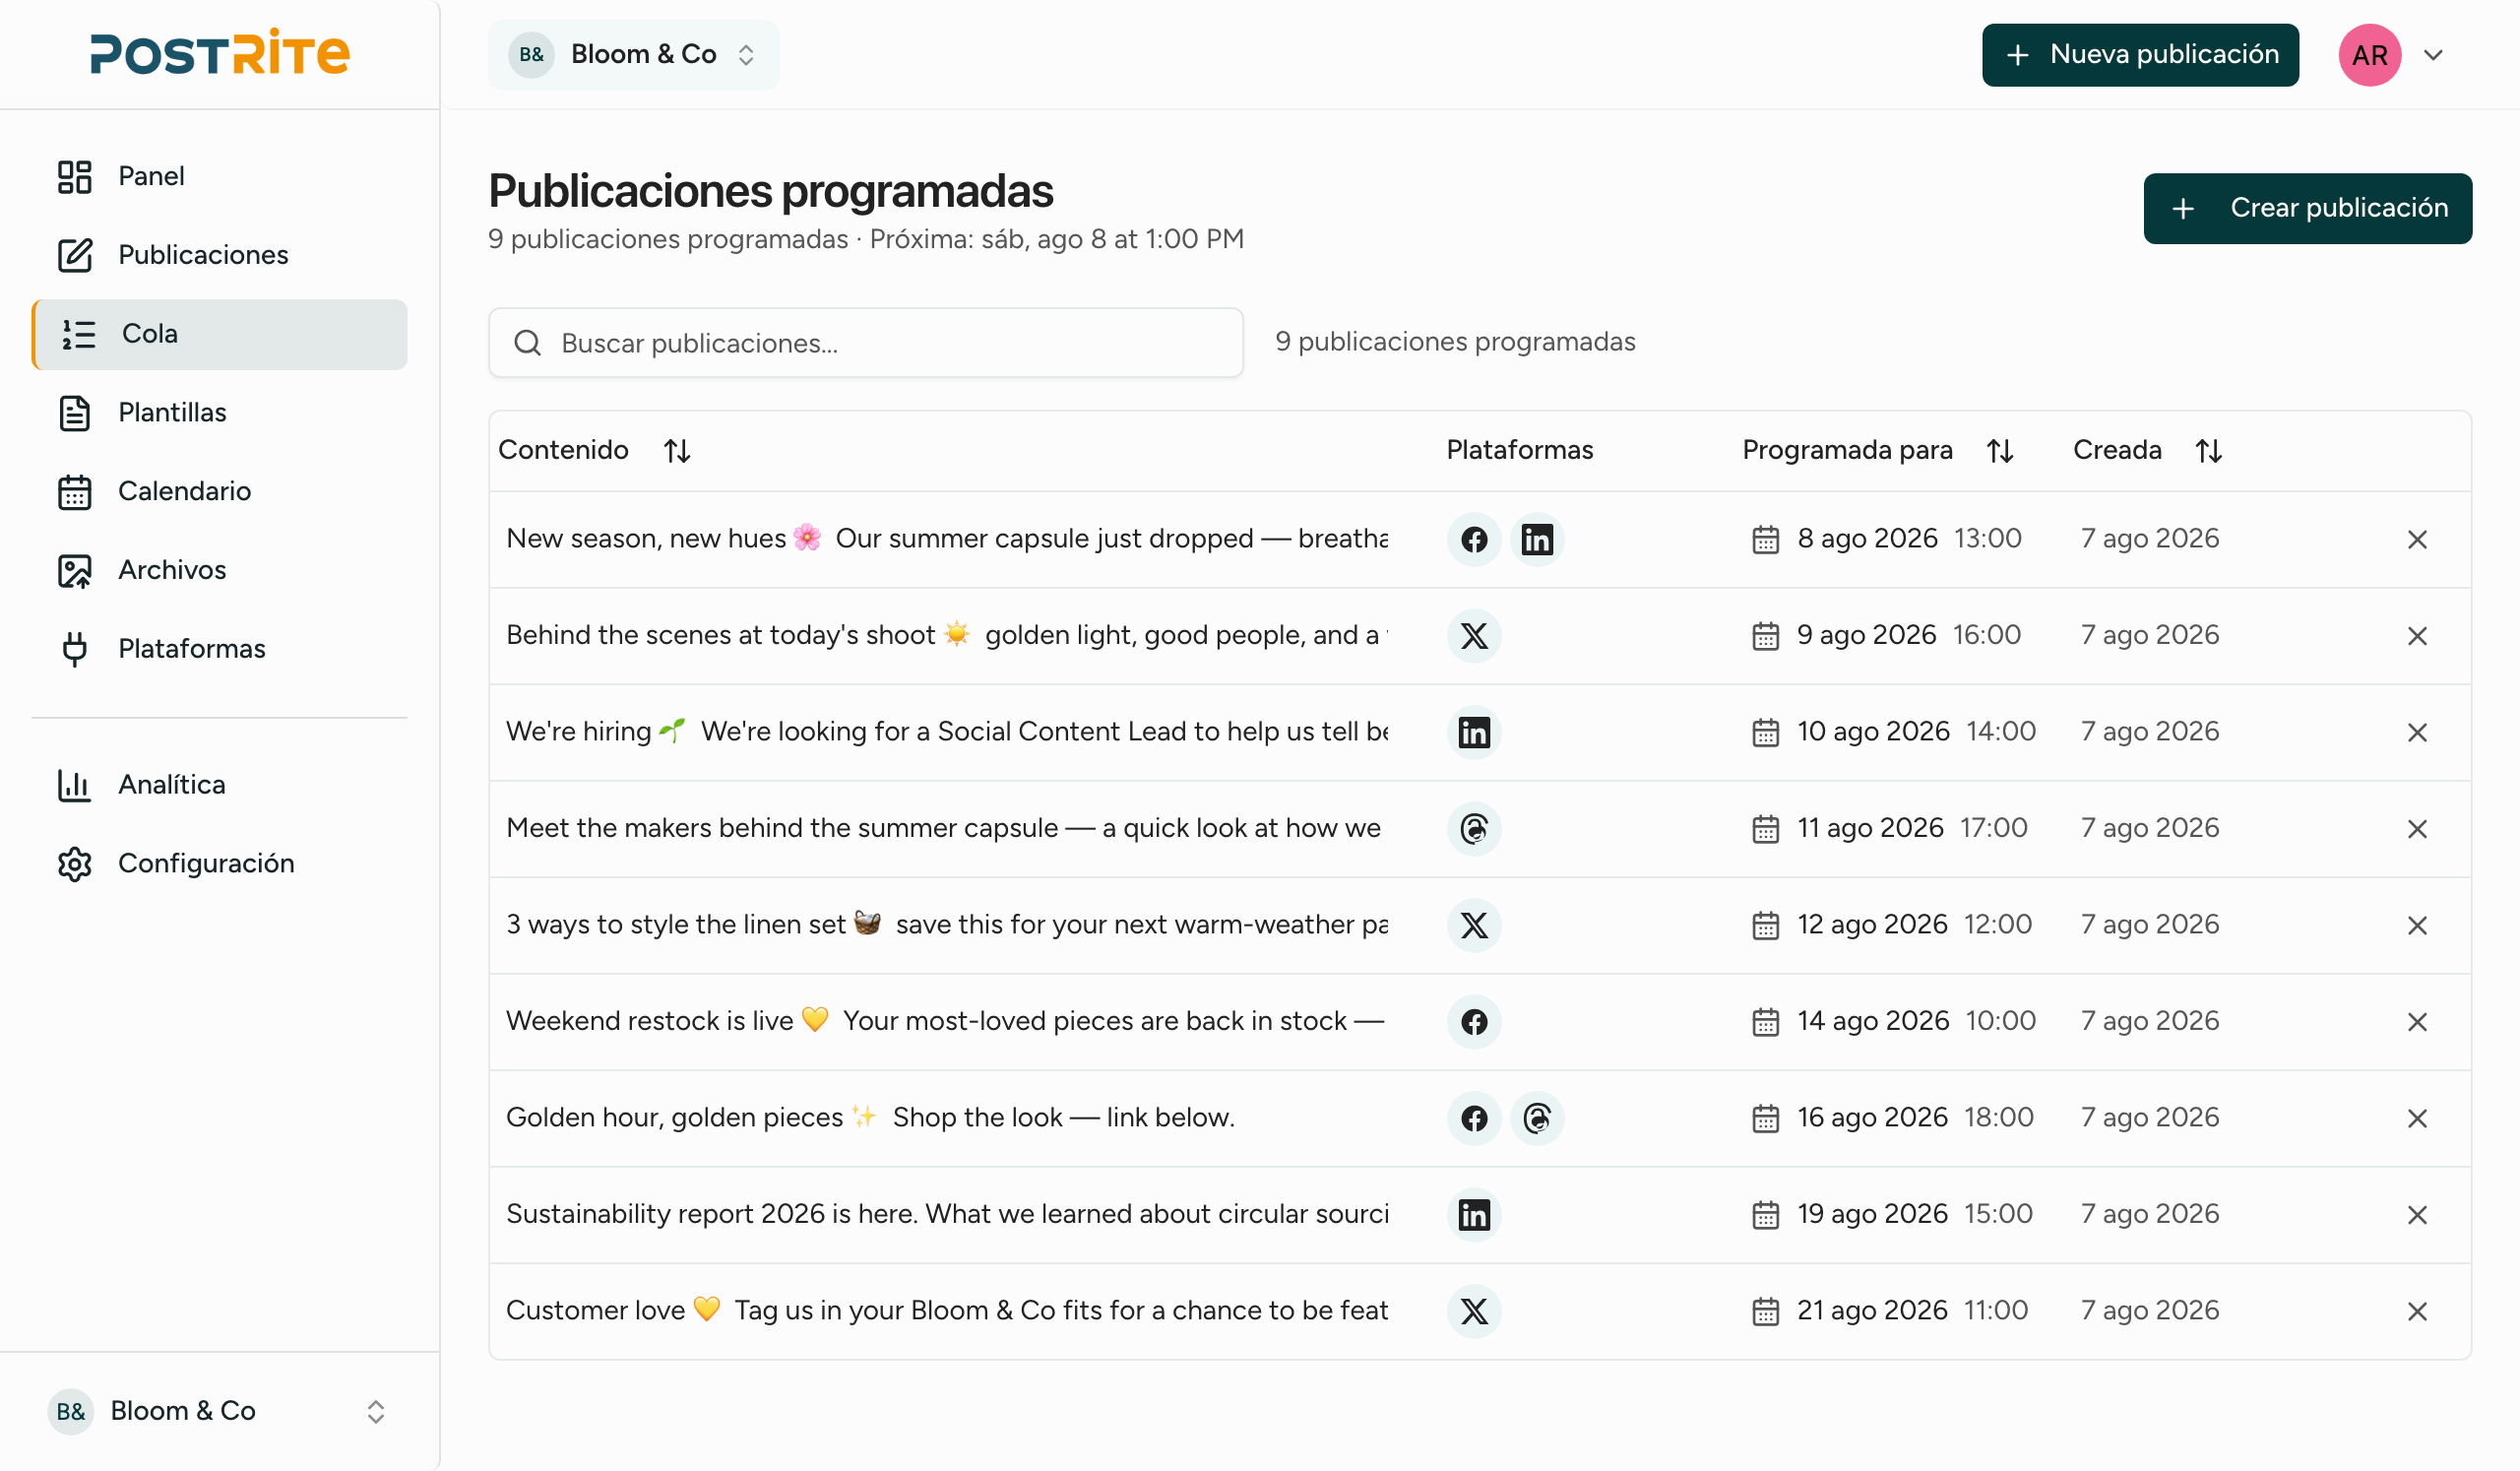Click the Threads icon on the Meet the makers post
The height and width of the screenshot is (1471, 2520).
pyautogui.click(x=1474, y=829)
